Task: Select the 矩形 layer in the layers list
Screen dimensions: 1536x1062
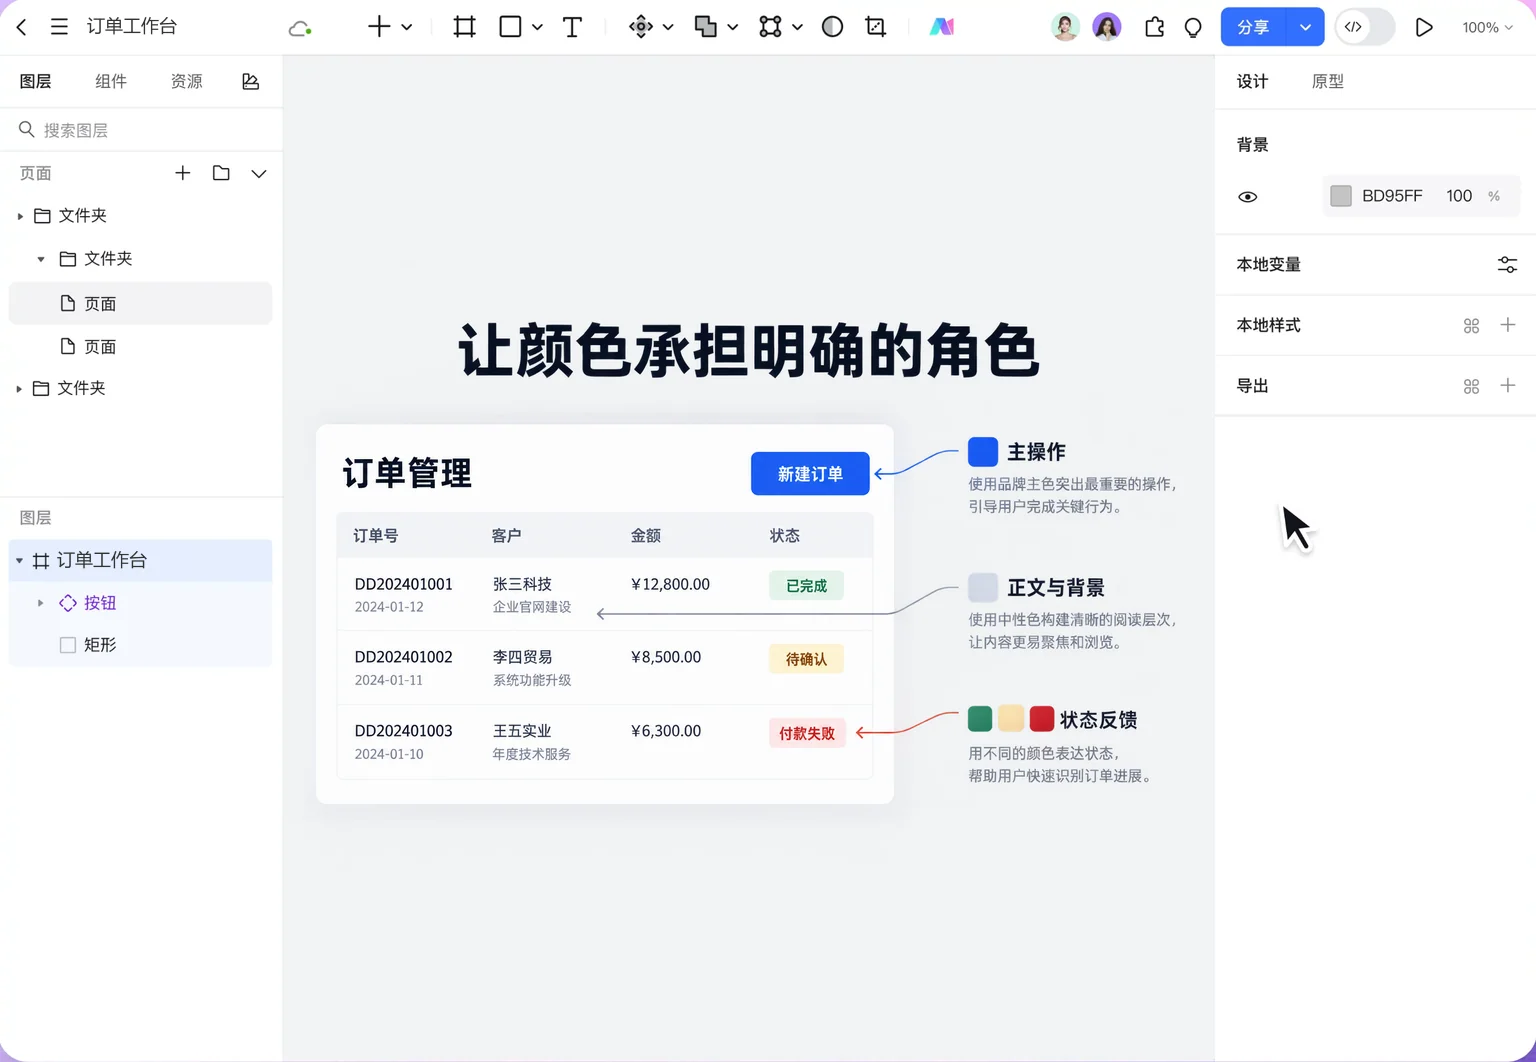Action: pos(140,645)
